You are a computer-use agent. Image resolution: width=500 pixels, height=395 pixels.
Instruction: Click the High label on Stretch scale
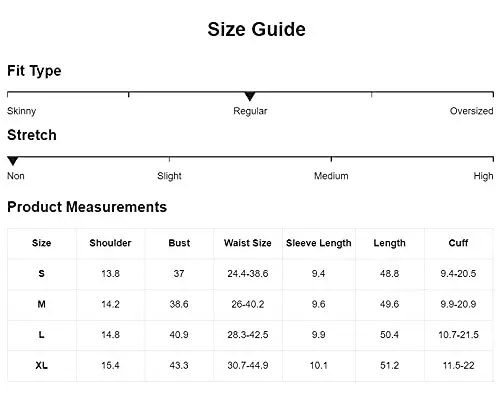(483, 176)
